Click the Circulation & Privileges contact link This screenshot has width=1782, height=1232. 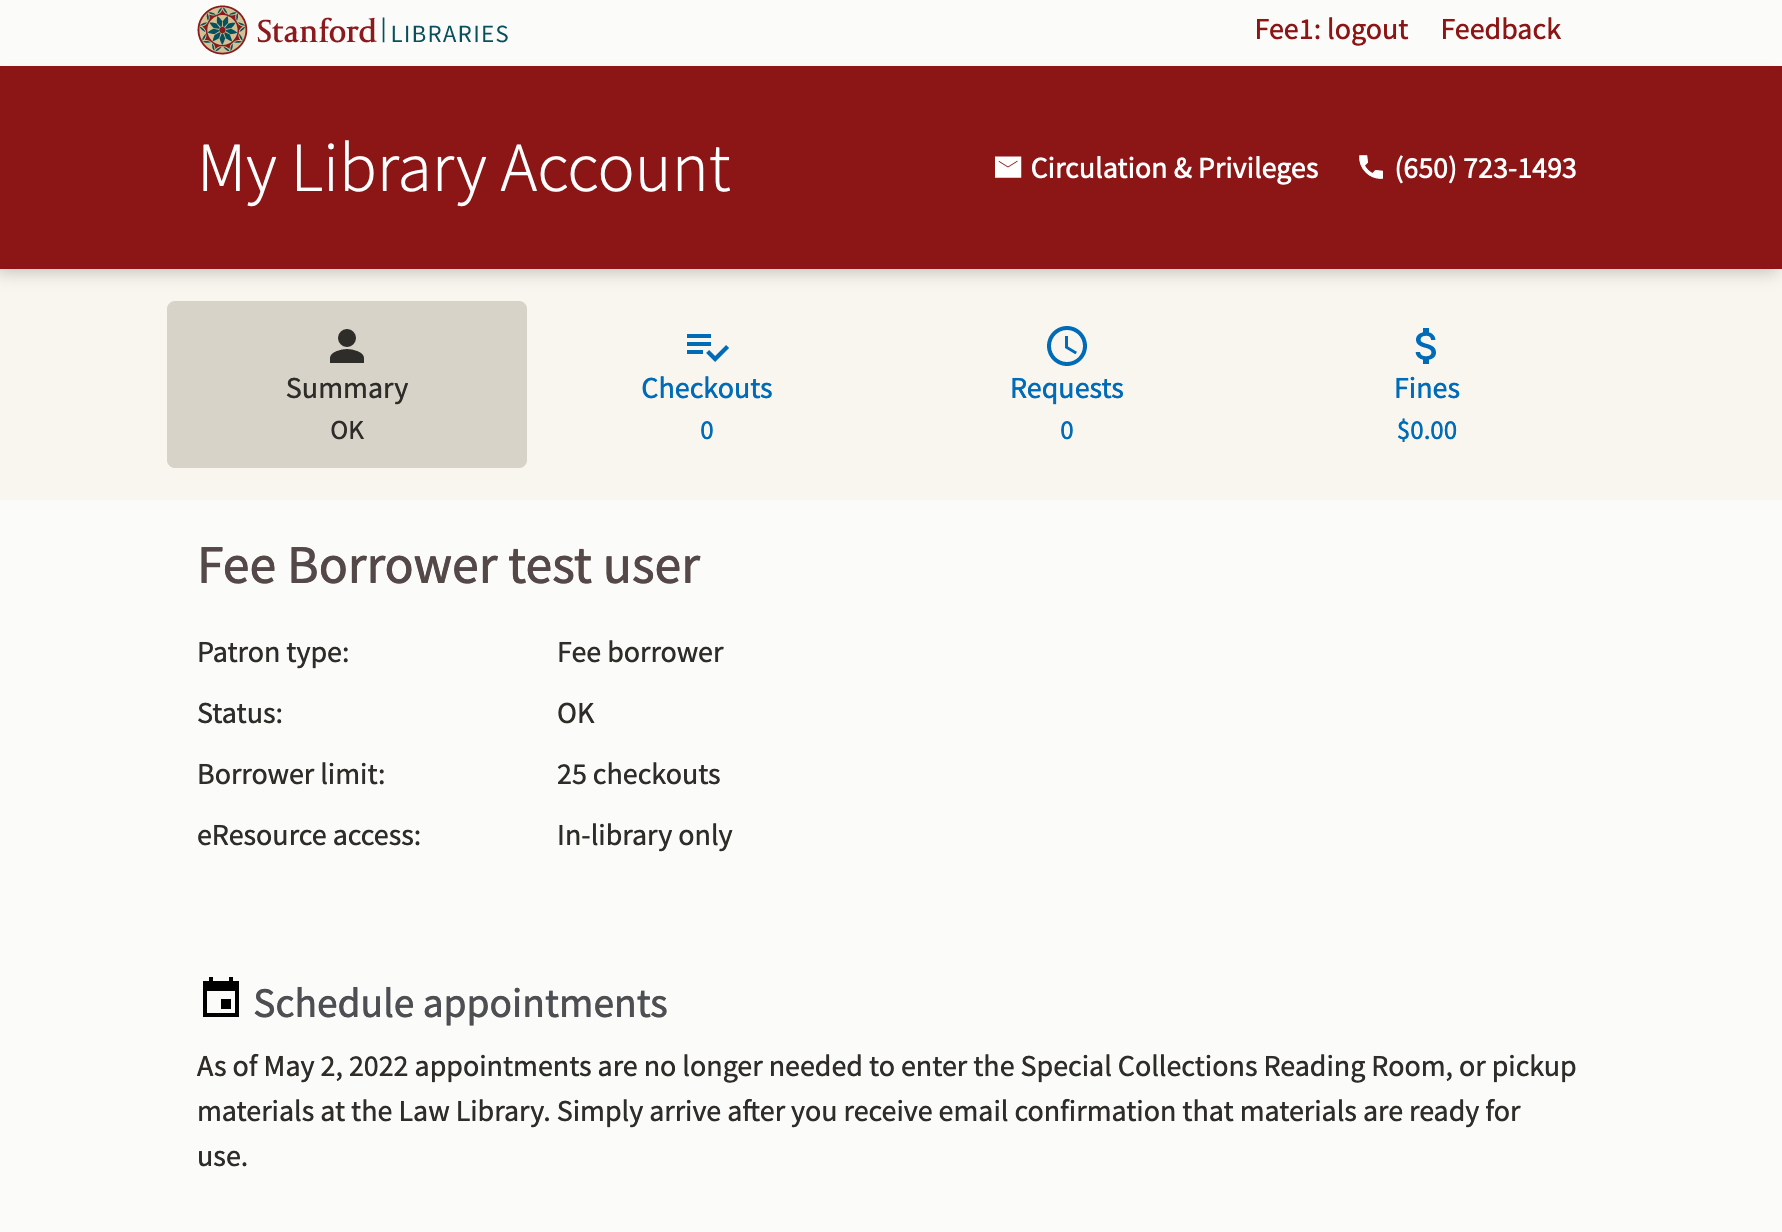click(1174, 167)
